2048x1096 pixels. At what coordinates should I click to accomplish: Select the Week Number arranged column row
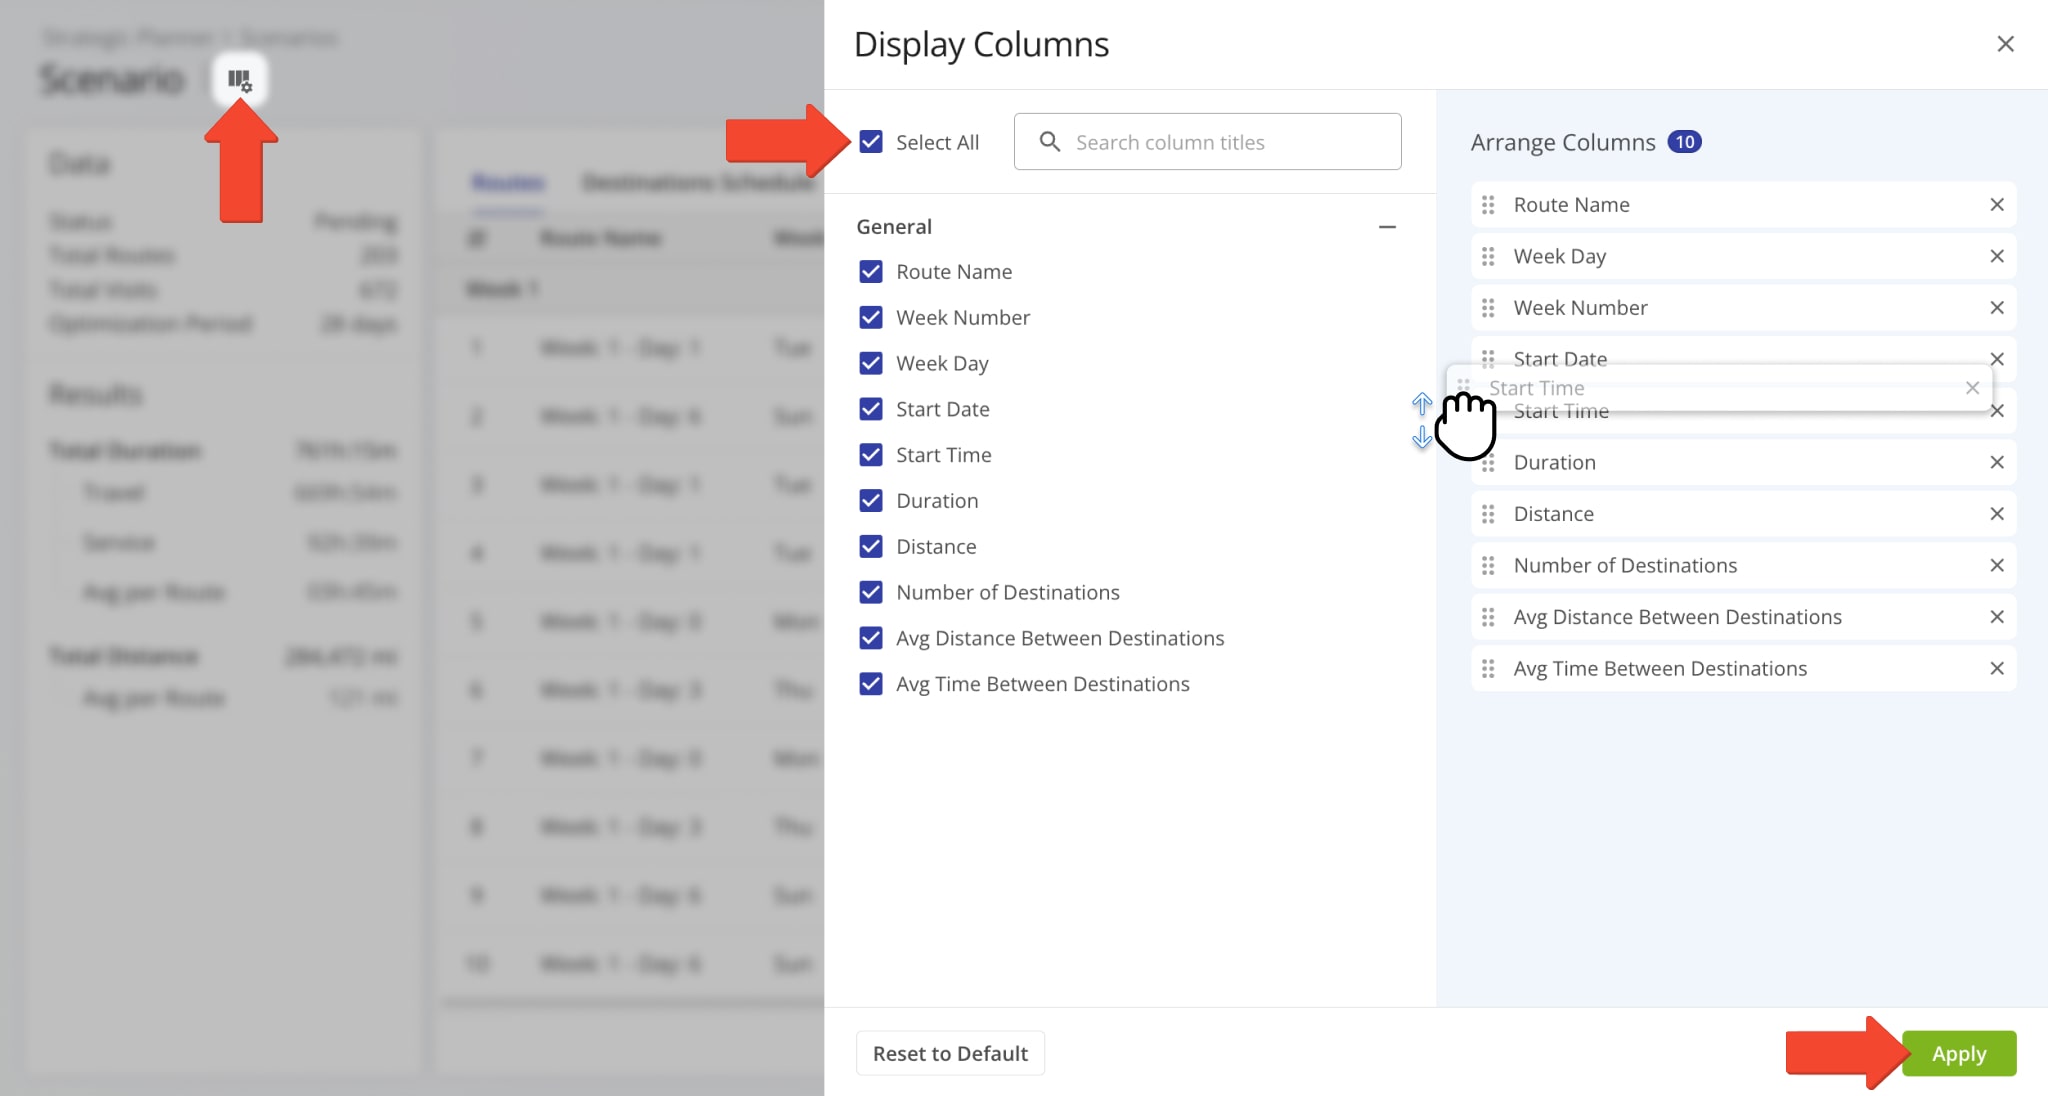coord(1743,308)
